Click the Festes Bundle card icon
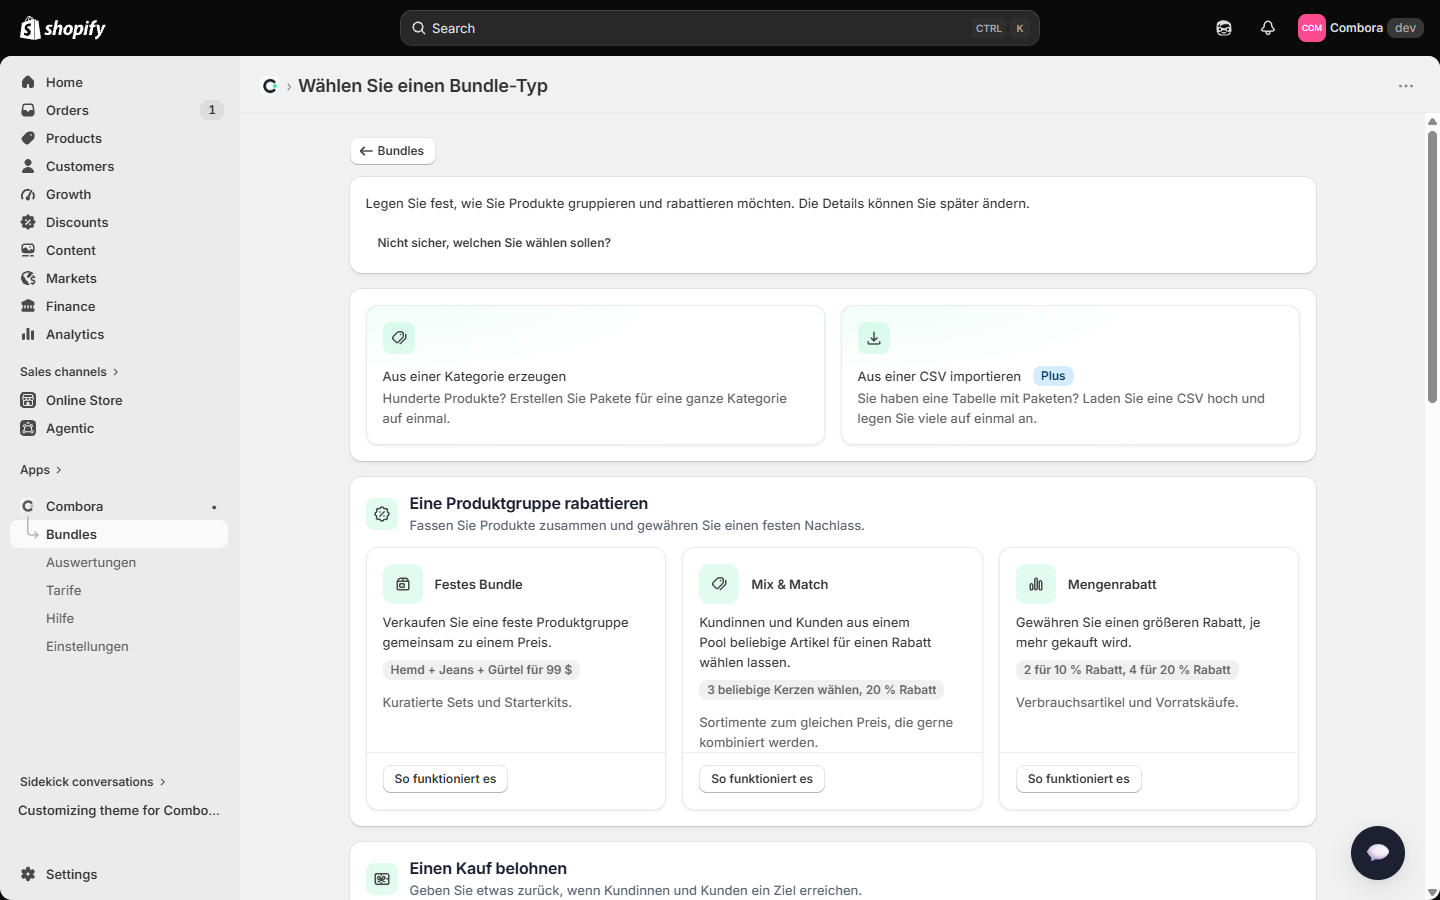Screen dimensions: 1440x900 coord(403,584)
